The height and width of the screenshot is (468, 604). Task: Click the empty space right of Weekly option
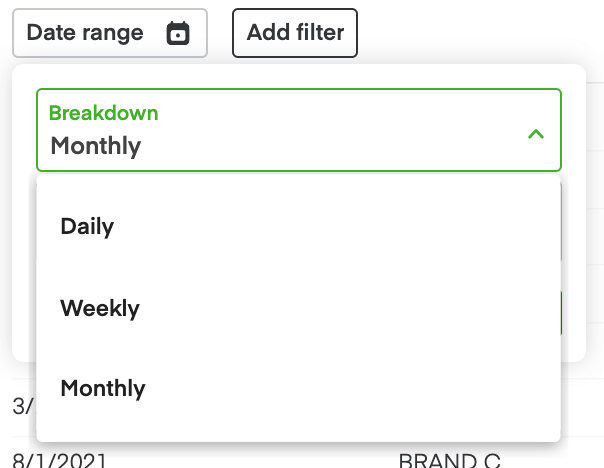point(350,308)
